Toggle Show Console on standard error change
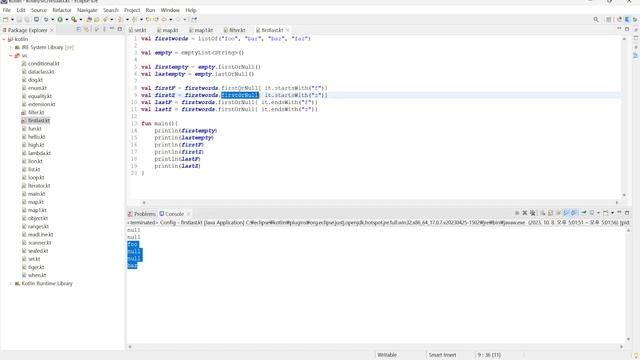 click(574, 213)
